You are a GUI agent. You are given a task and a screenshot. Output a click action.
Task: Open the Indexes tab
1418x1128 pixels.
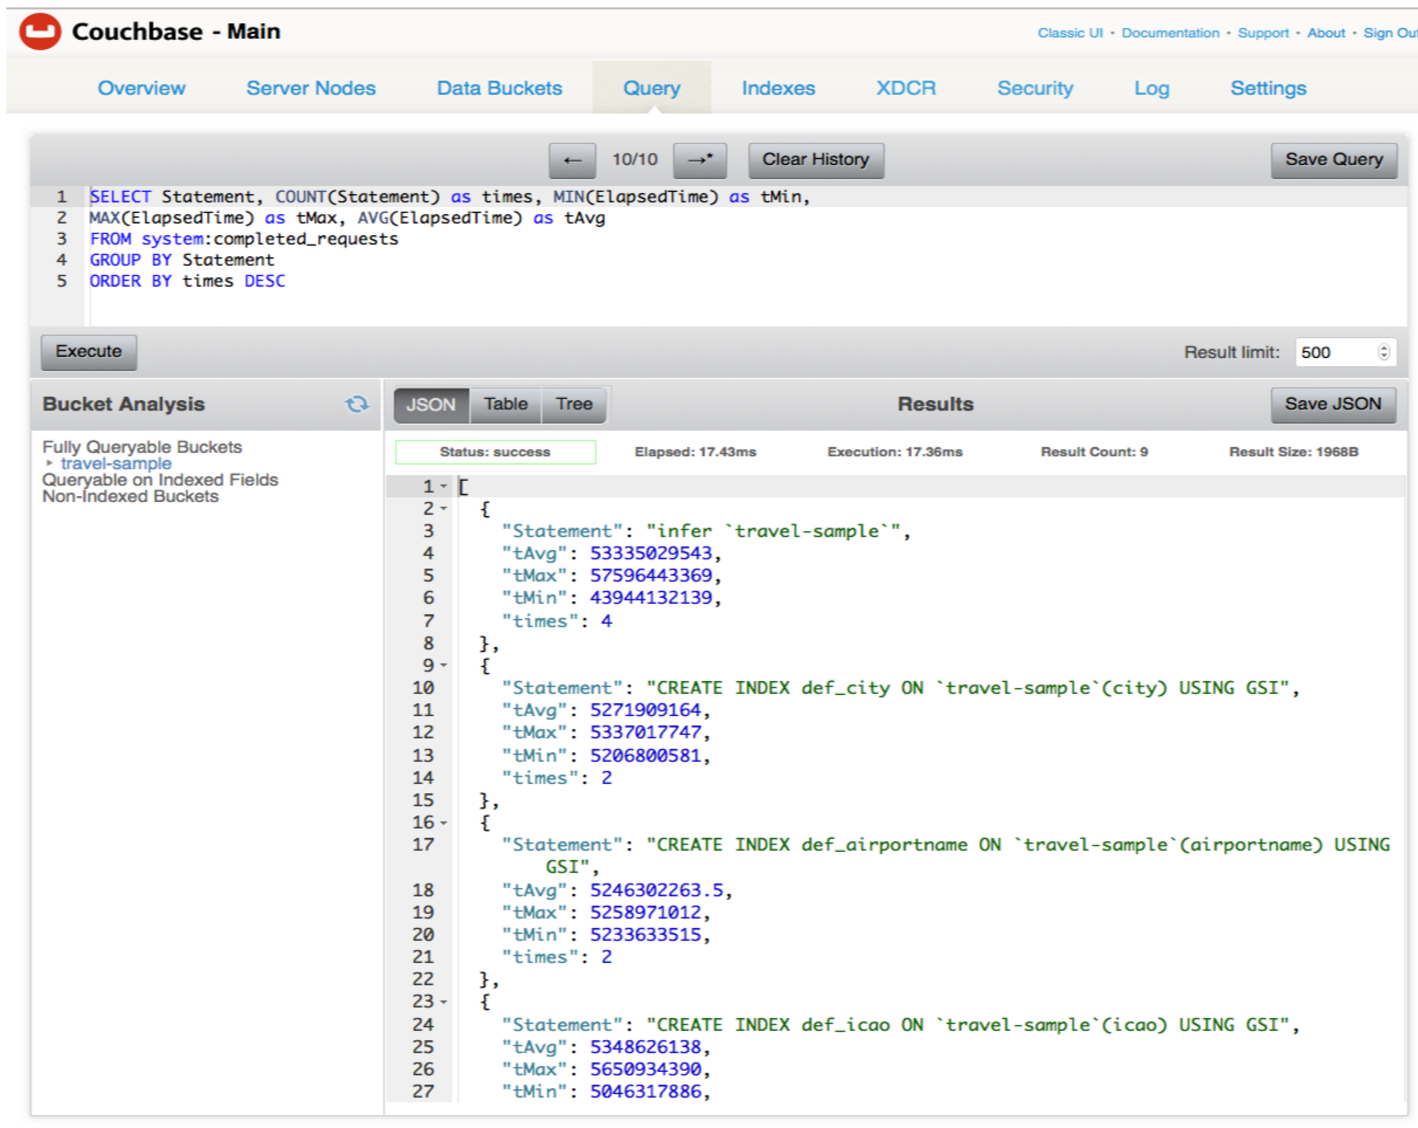[778, 88]
